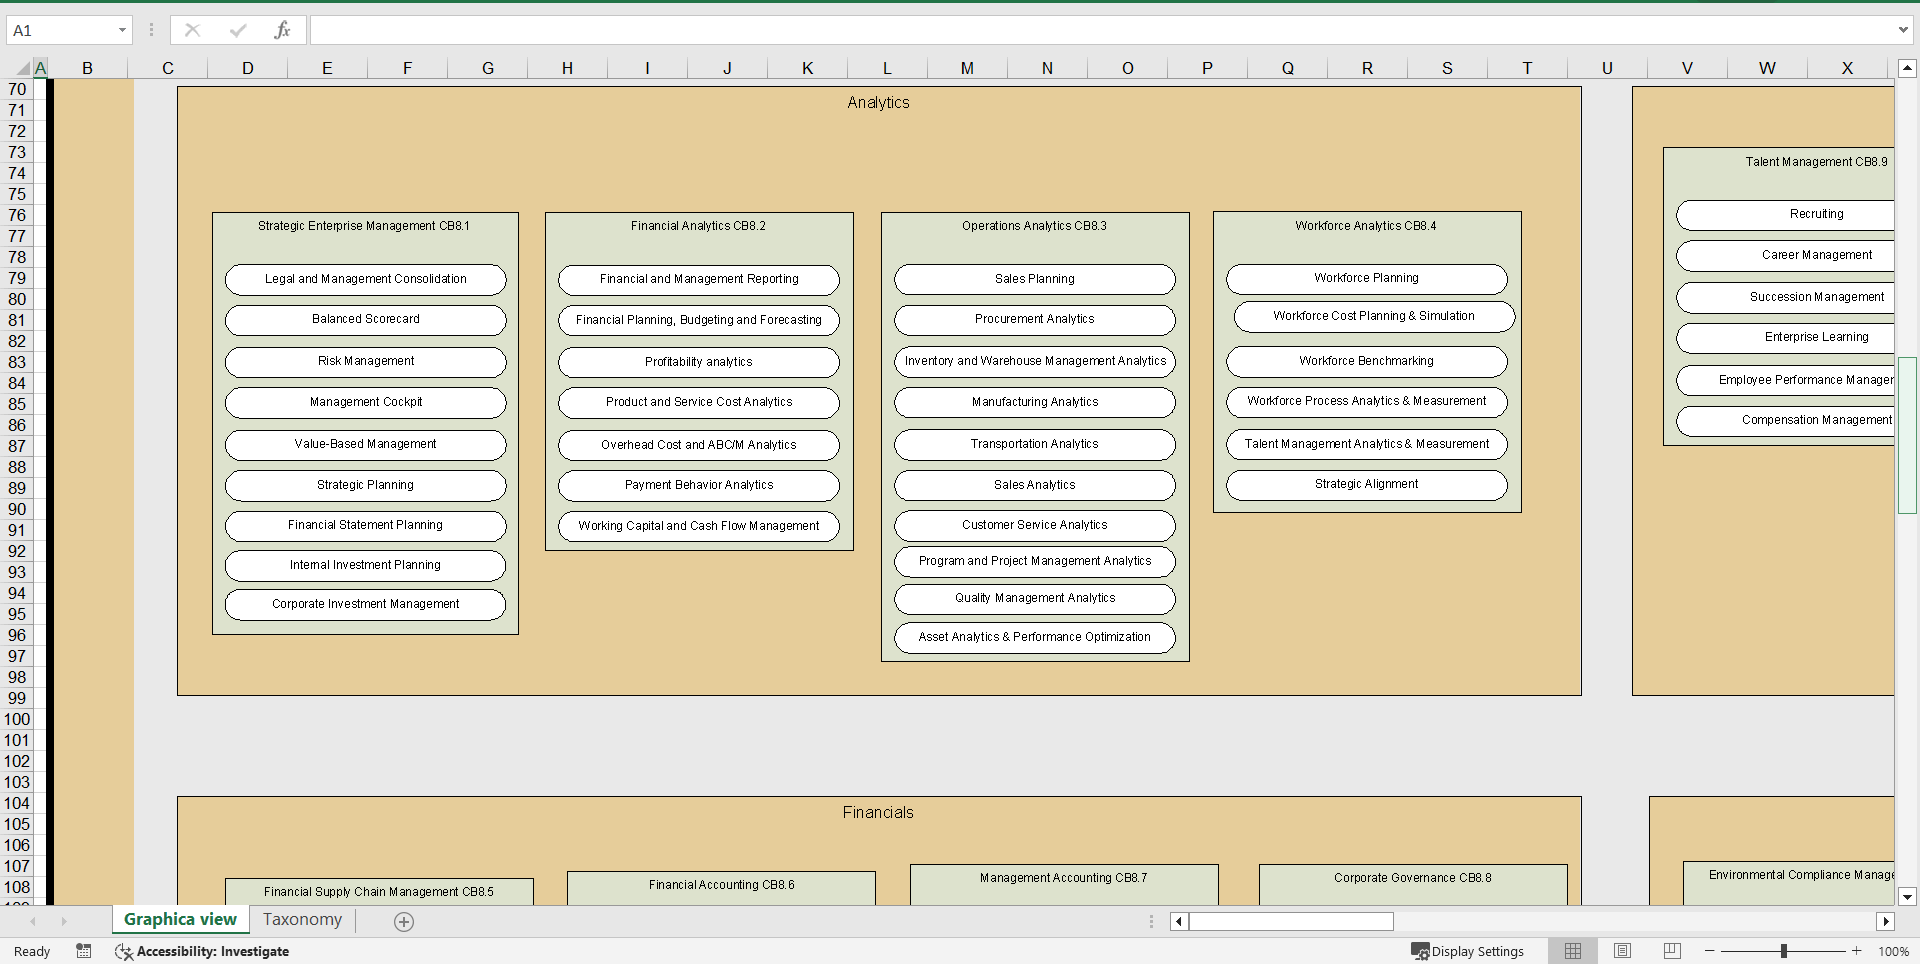This screenshot has height=966, width=1920.
Task: Click the macro recorder icon in status bar
Action: point(84,951)
